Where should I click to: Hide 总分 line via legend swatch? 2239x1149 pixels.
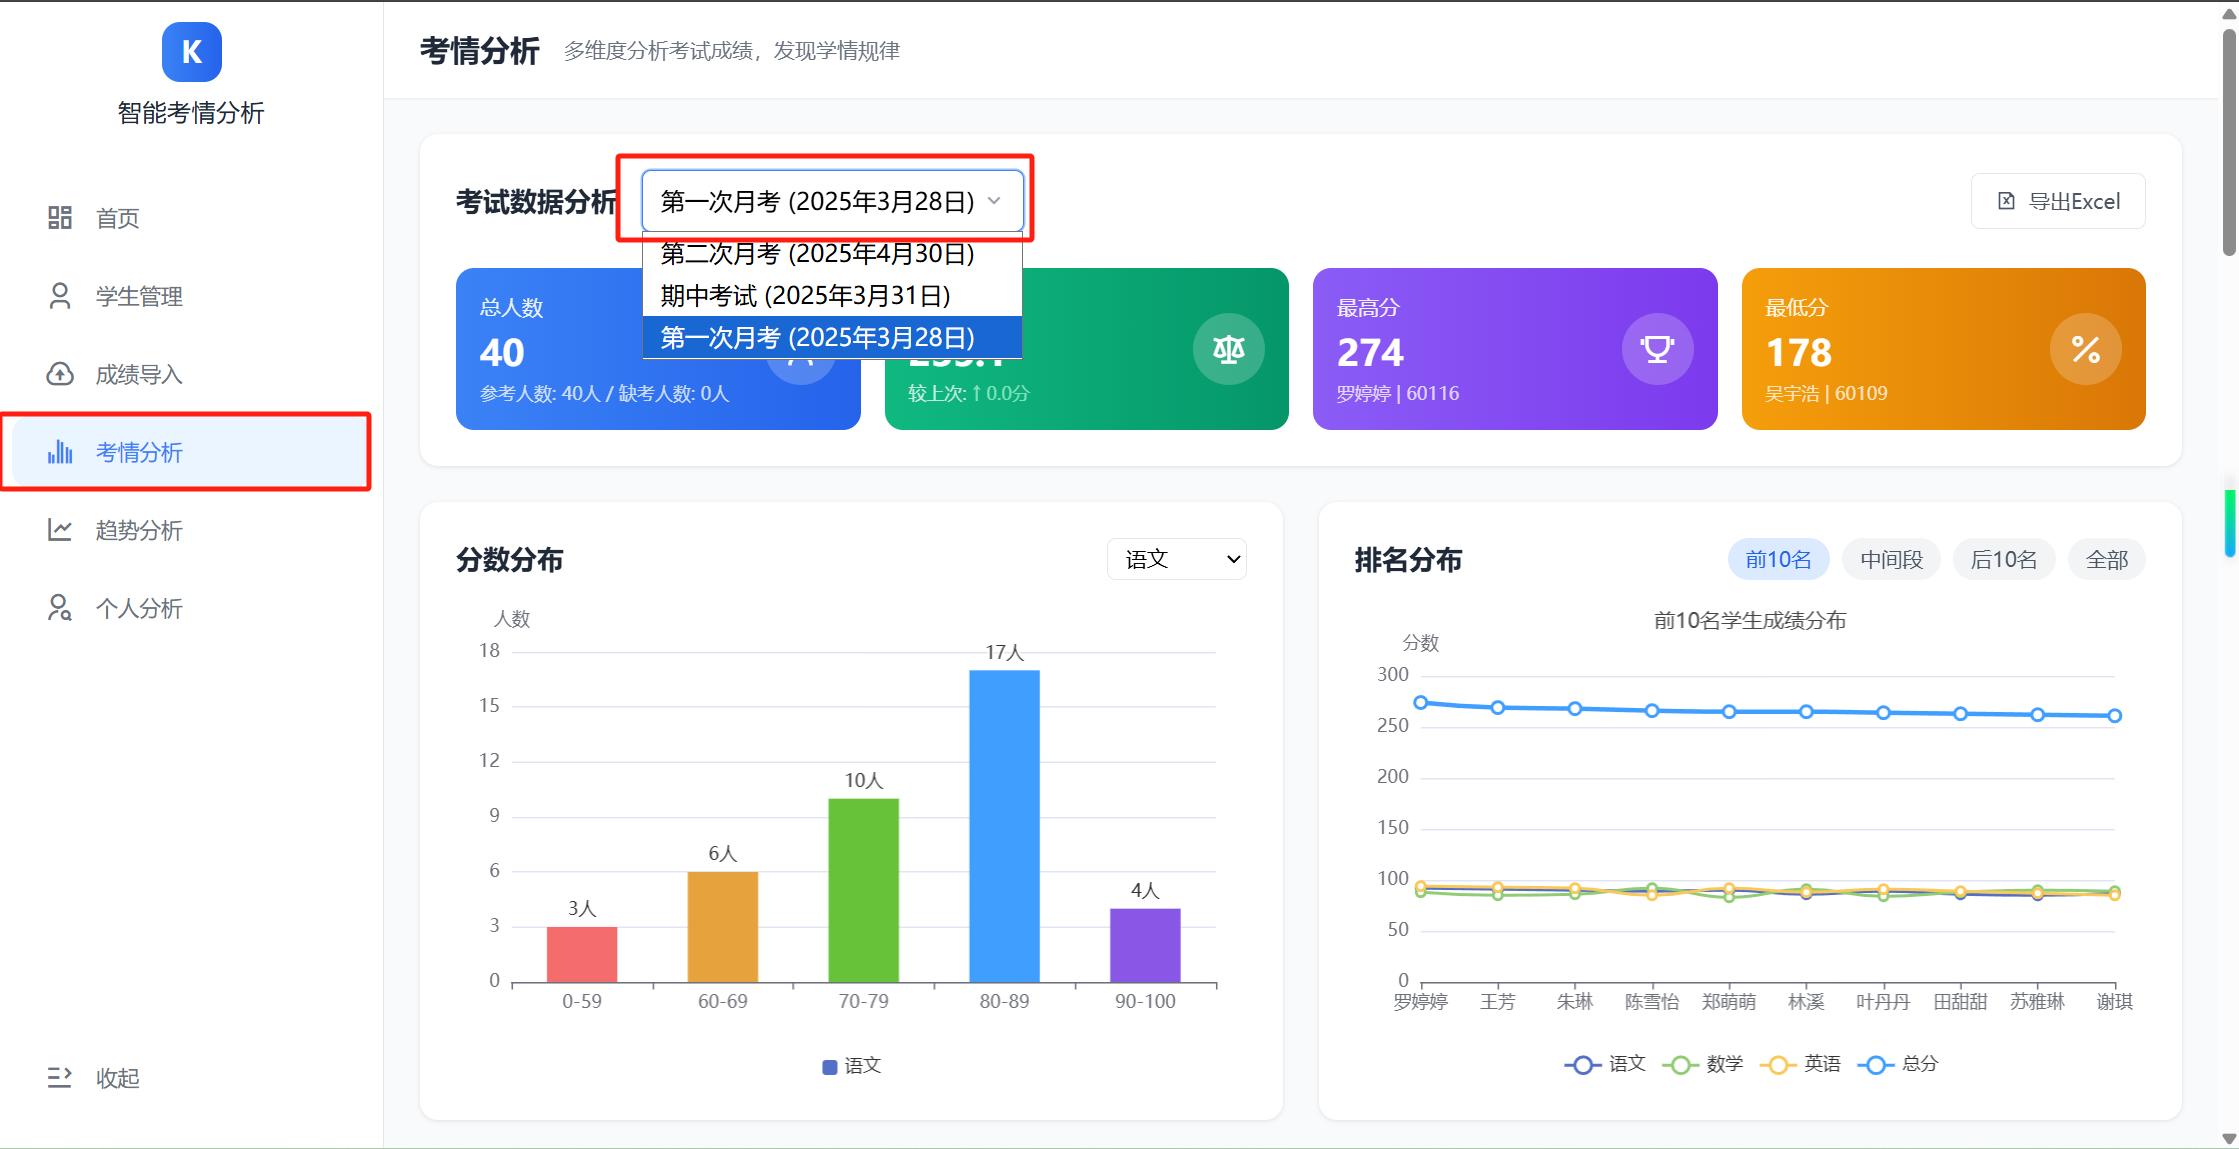click(x=1875, y=1064)
